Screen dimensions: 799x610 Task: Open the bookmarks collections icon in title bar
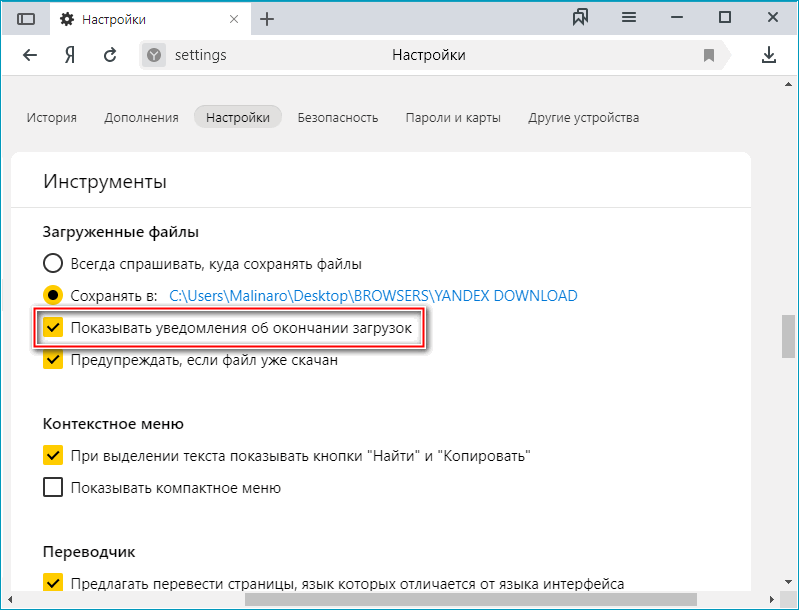click(x=580, y=18)
